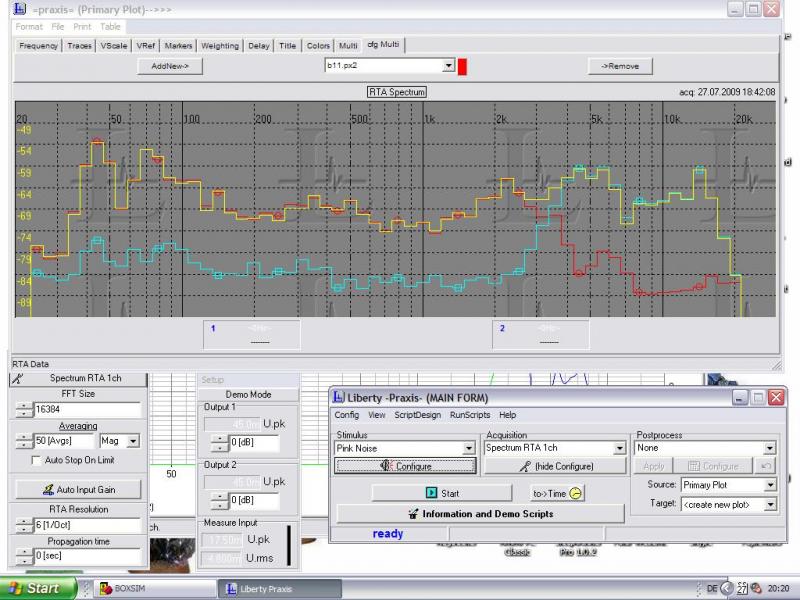The width and height of the screenshot is (800, 600).
Task: Click the Stimulus Configure speaker button
Action: click(x=405, y=466)
